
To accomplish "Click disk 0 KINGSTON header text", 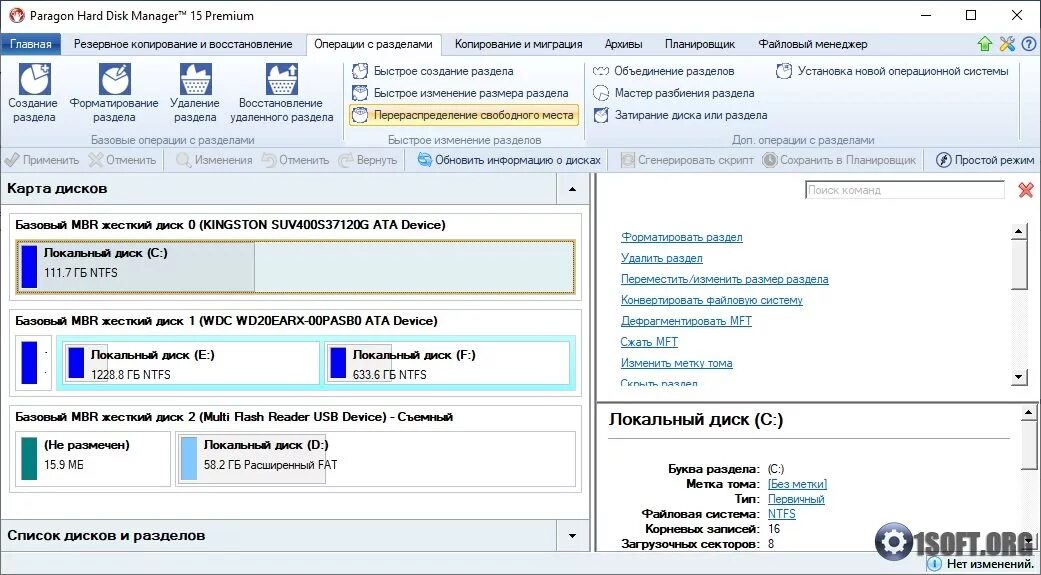I will 230,225.
